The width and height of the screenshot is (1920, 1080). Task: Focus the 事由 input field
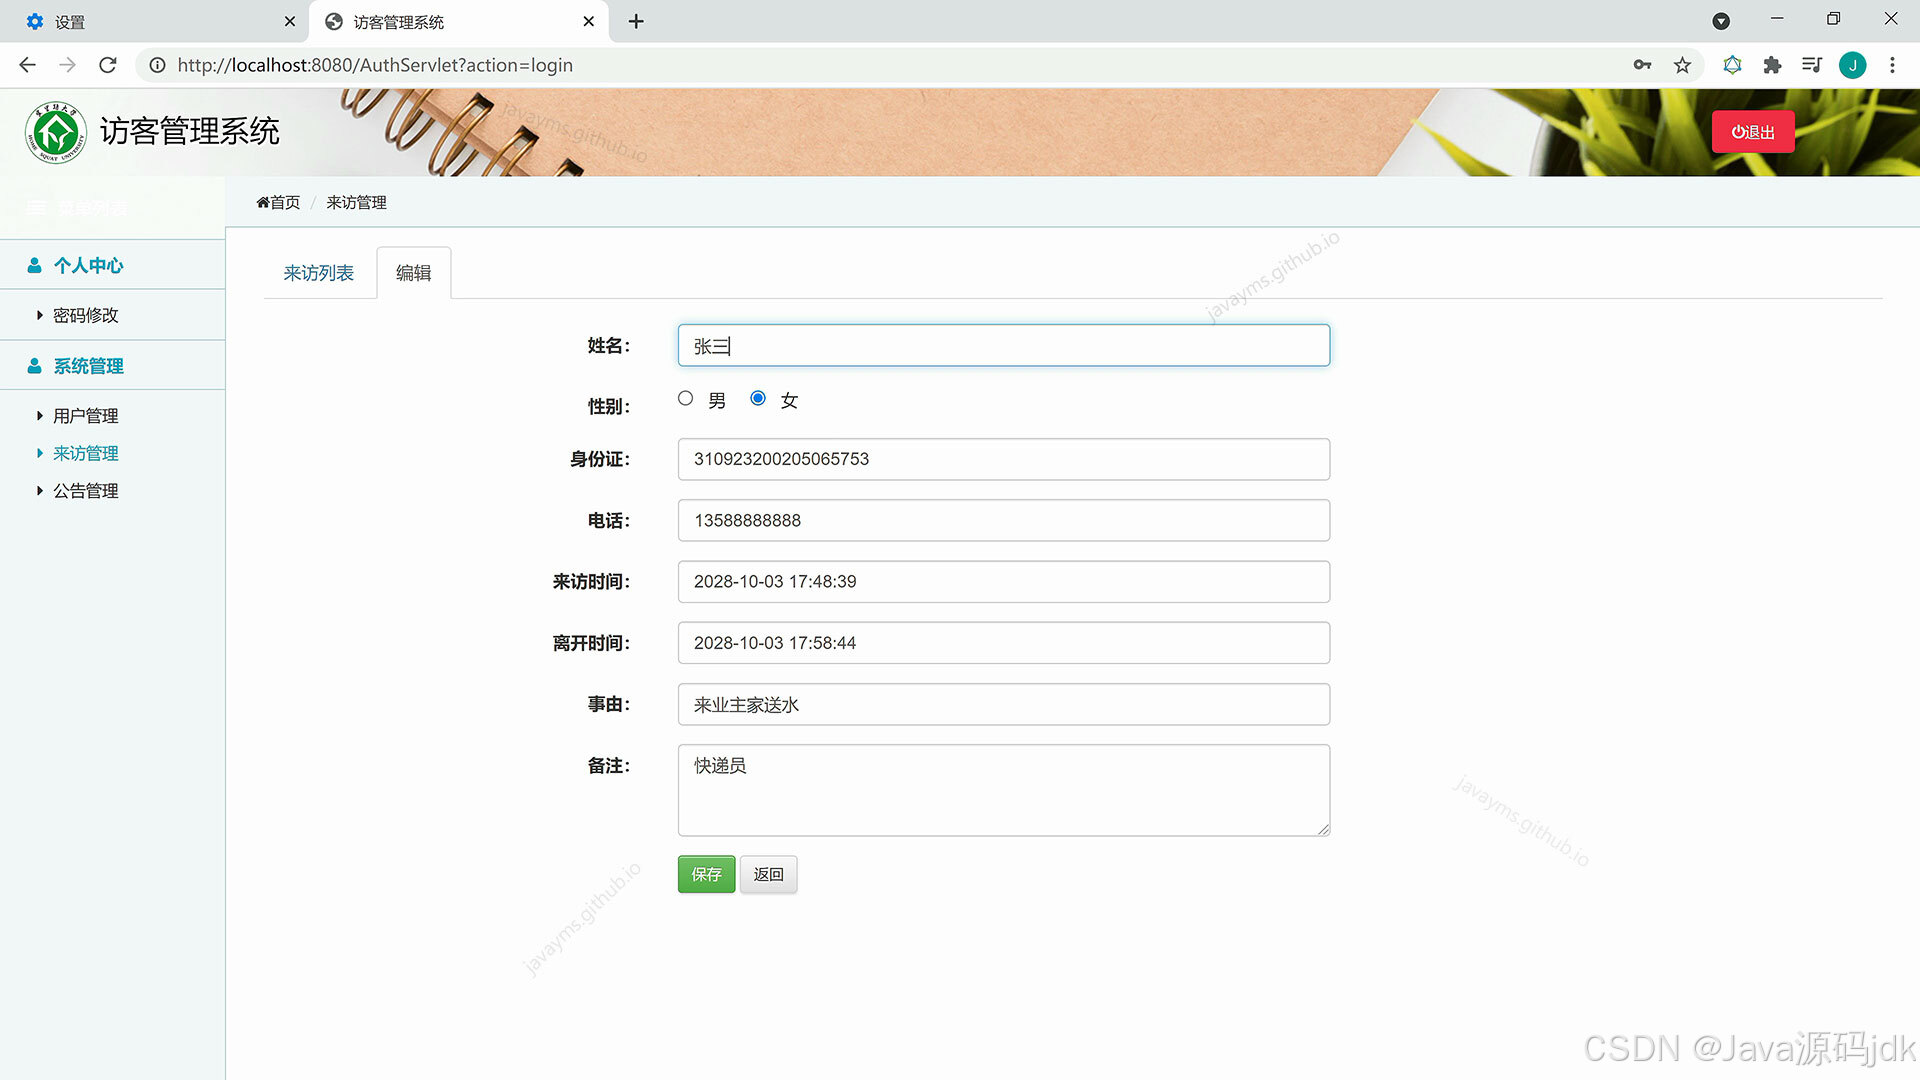coord(1003,704)
